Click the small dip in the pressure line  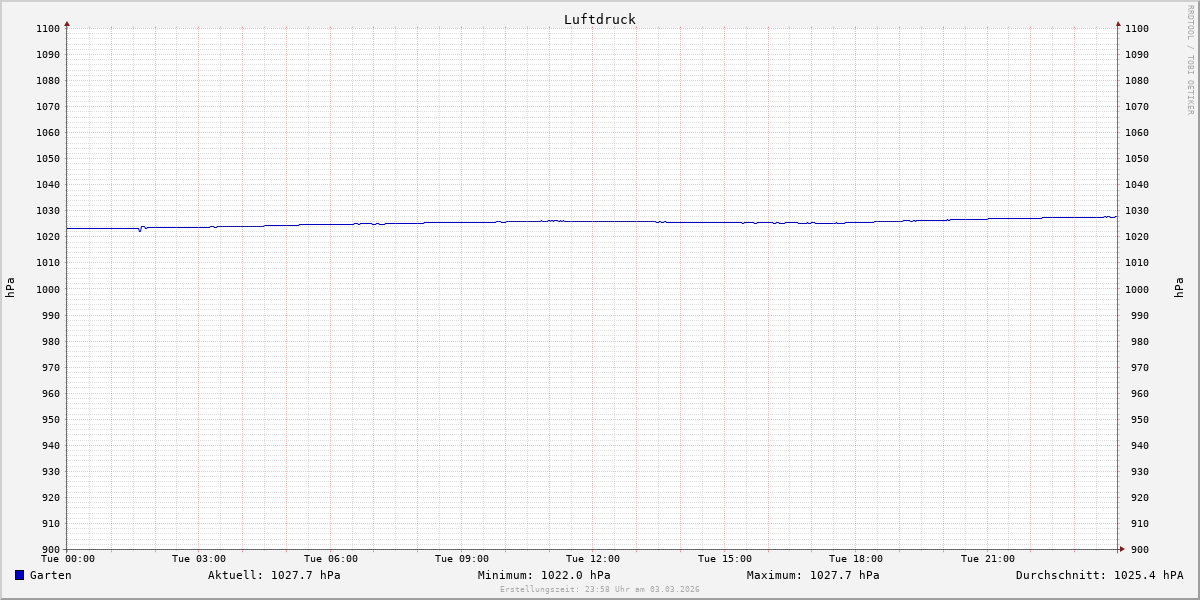tap(140, 230)
